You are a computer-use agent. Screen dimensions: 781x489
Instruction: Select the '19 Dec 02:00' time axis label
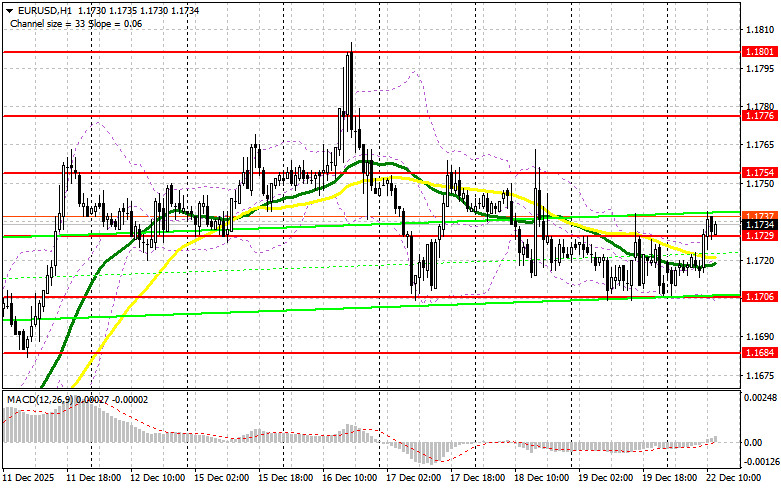click(x=606, y=478)
